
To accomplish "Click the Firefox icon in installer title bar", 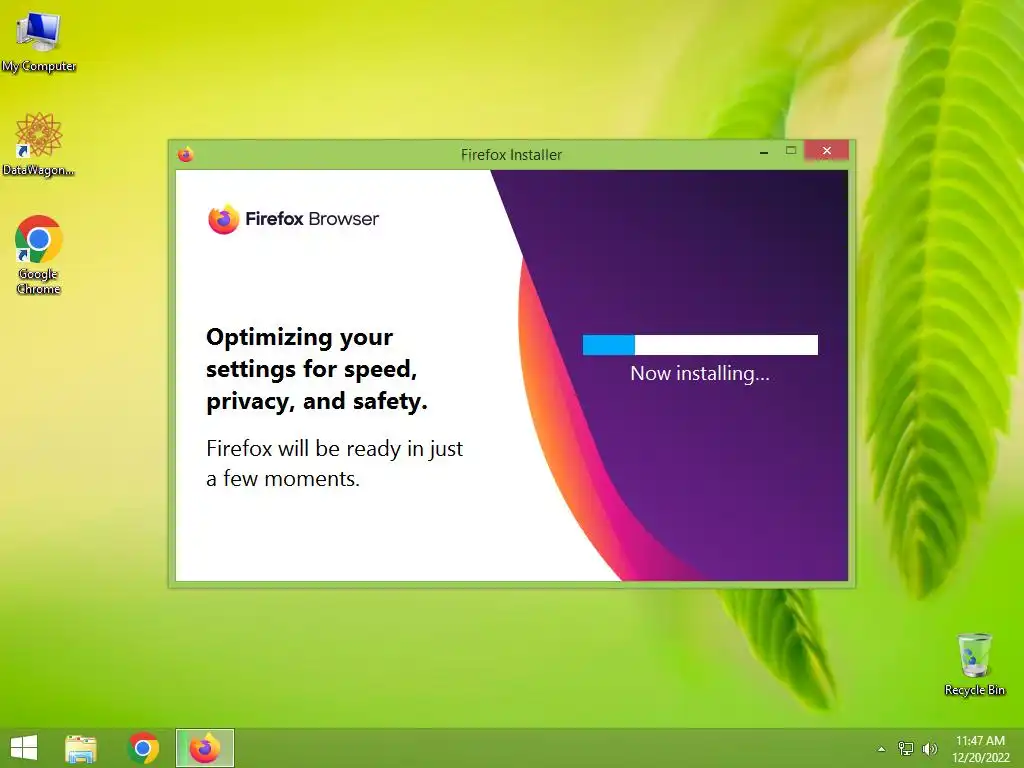I will click(185, 154).
